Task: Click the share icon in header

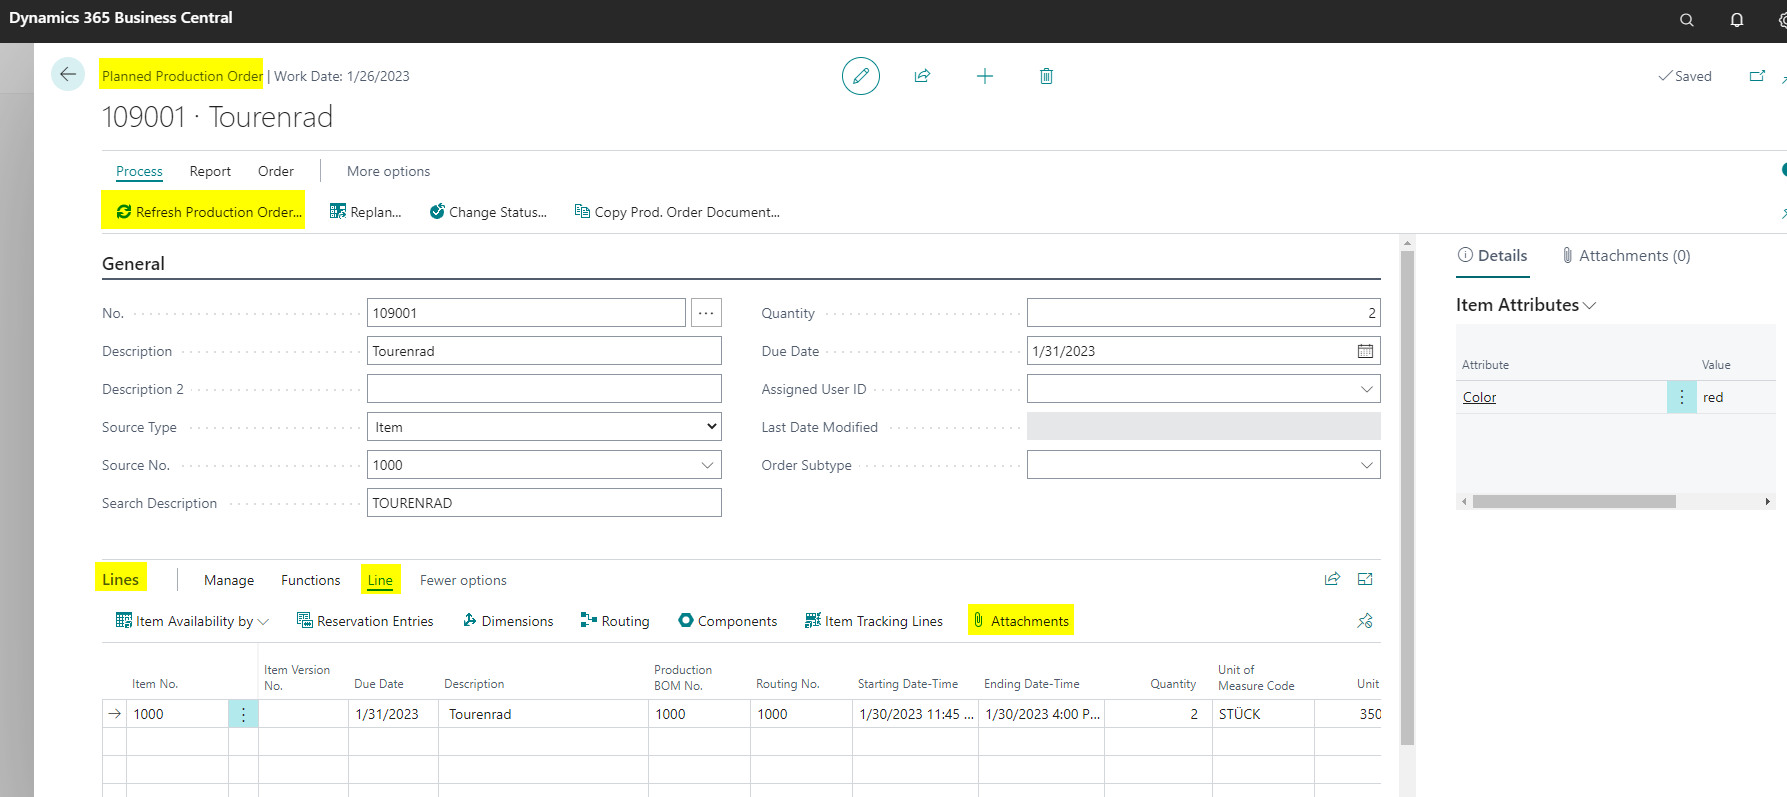Action: [922, 76]
